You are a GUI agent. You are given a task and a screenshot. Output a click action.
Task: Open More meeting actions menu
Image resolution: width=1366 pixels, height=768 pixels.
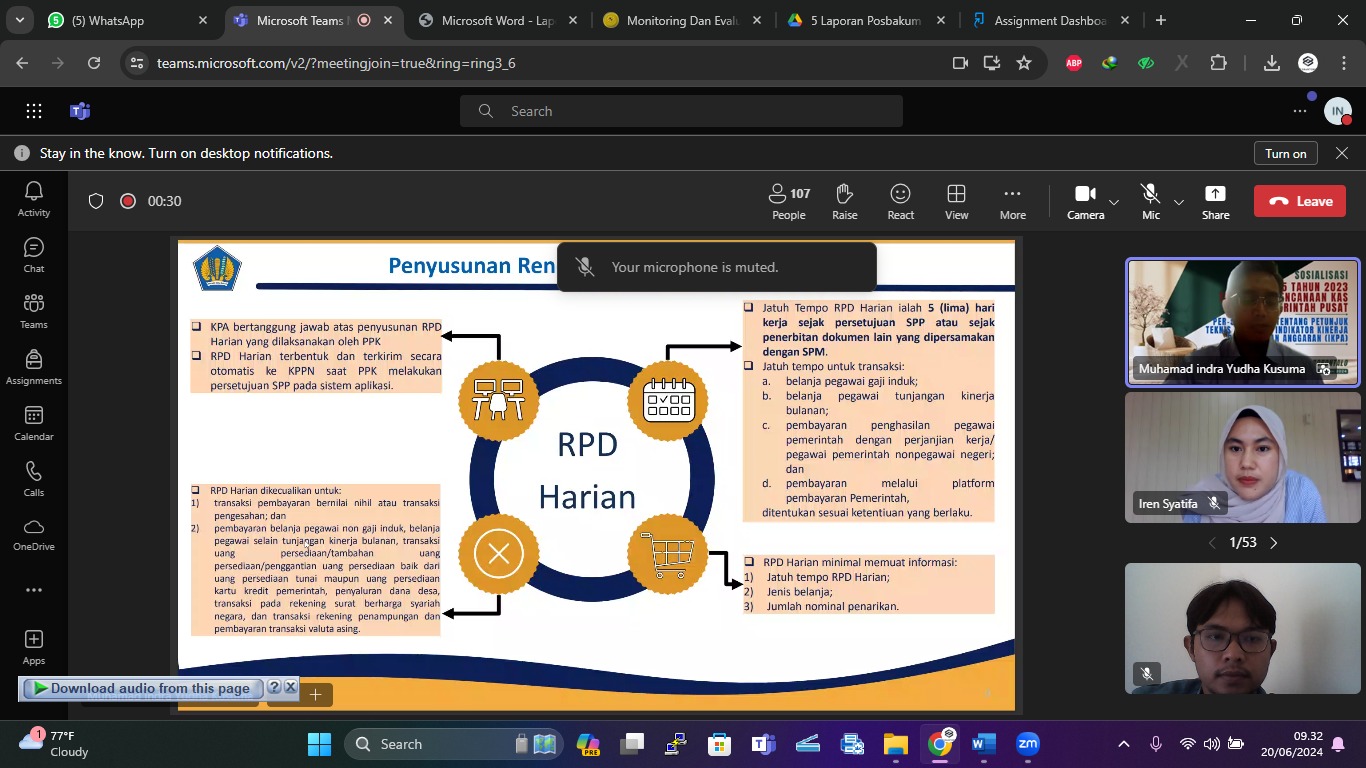[x=1012, y=201]
